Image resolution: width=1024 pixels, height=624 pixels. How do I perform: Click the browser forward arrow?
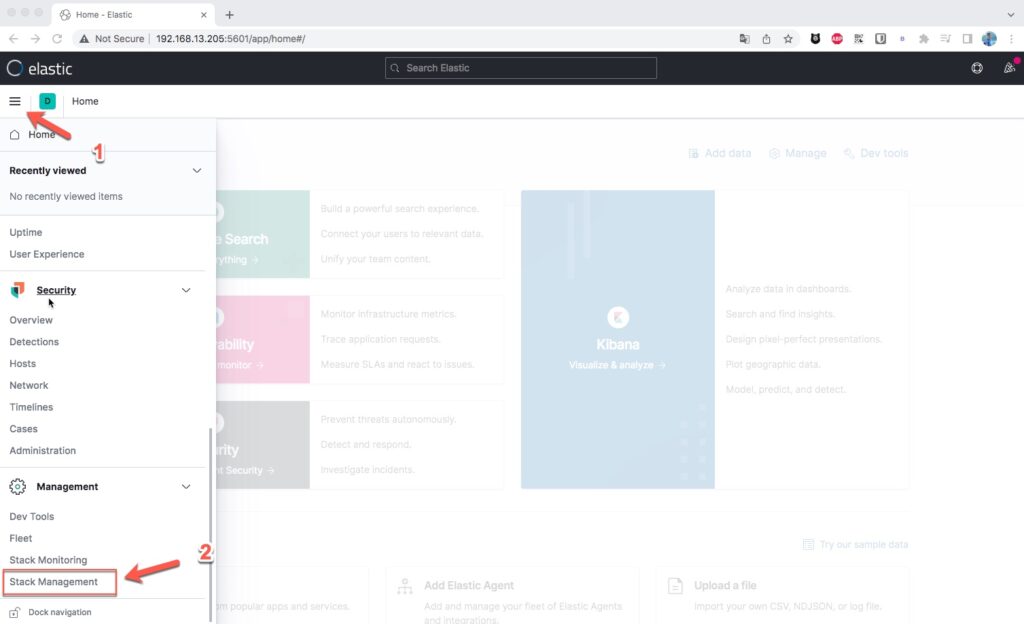[x=35, y=39]
